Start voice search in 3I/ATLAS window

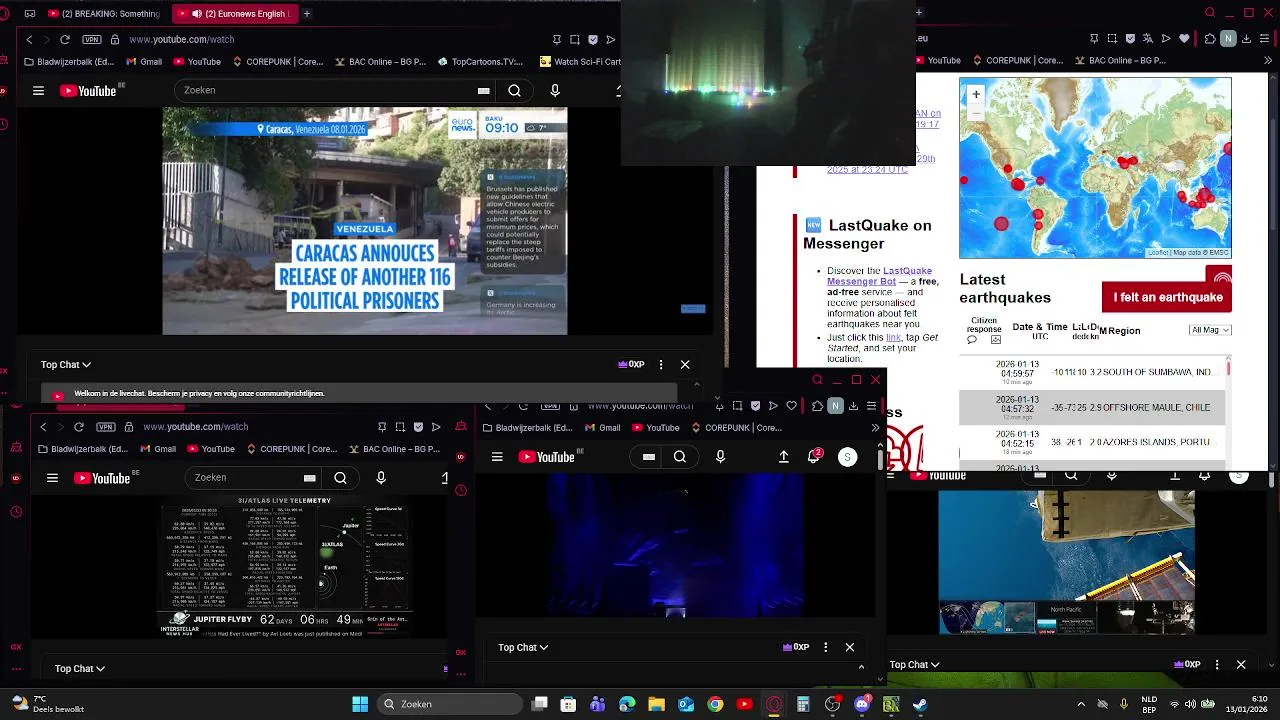pos(381,478)
